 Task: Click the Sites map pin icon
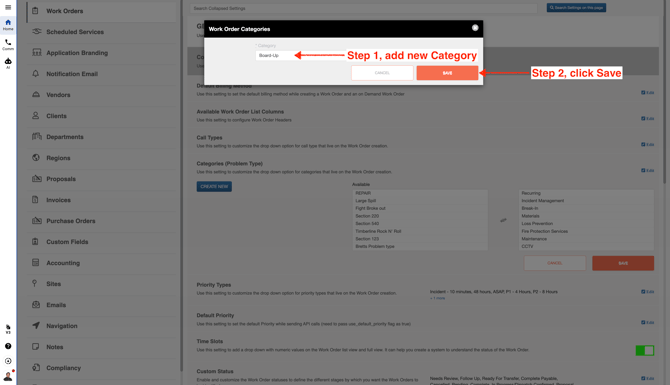pos(35,283)
